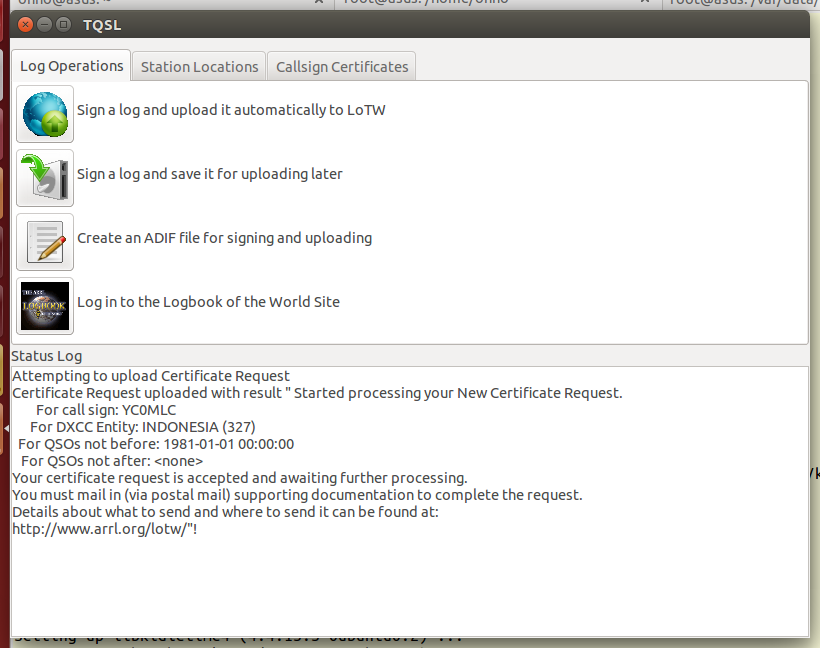Click the Logbook of the World logo icon

coord(45,306)
